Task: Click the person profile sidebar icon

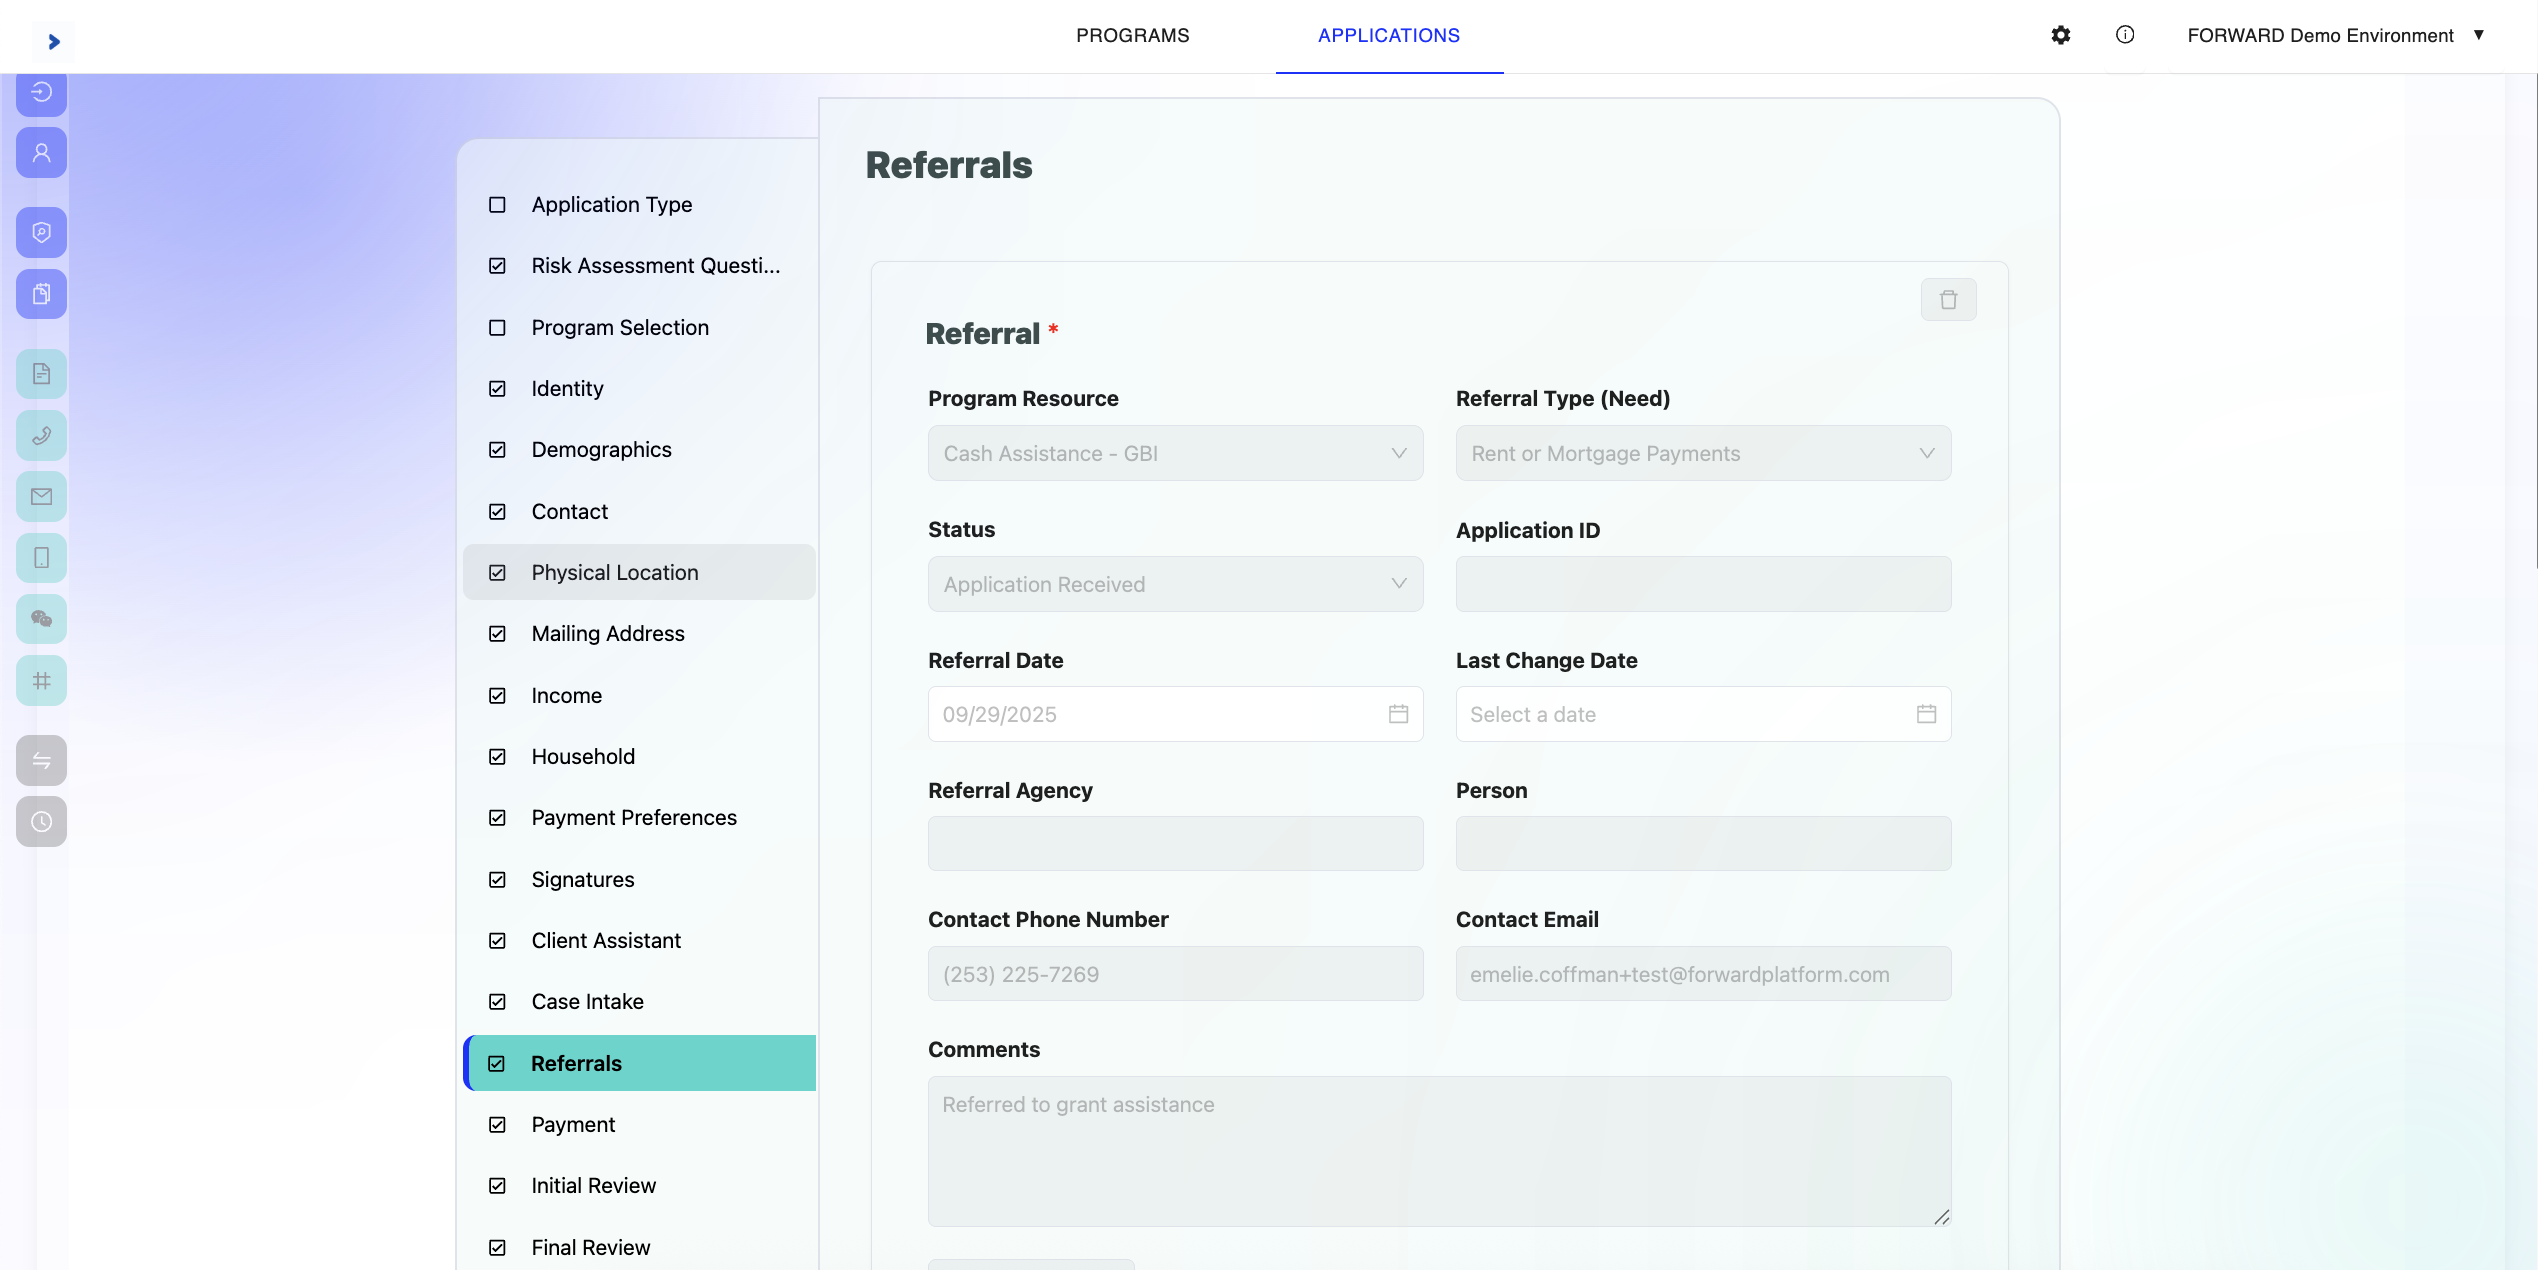Action: (x=41, y=153)
